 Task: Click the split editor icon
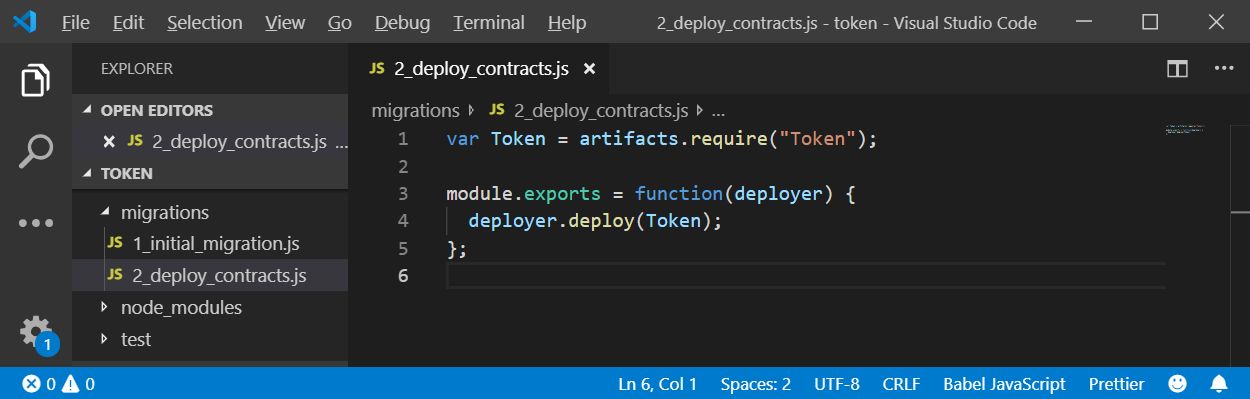click(x=1177, y=69)
